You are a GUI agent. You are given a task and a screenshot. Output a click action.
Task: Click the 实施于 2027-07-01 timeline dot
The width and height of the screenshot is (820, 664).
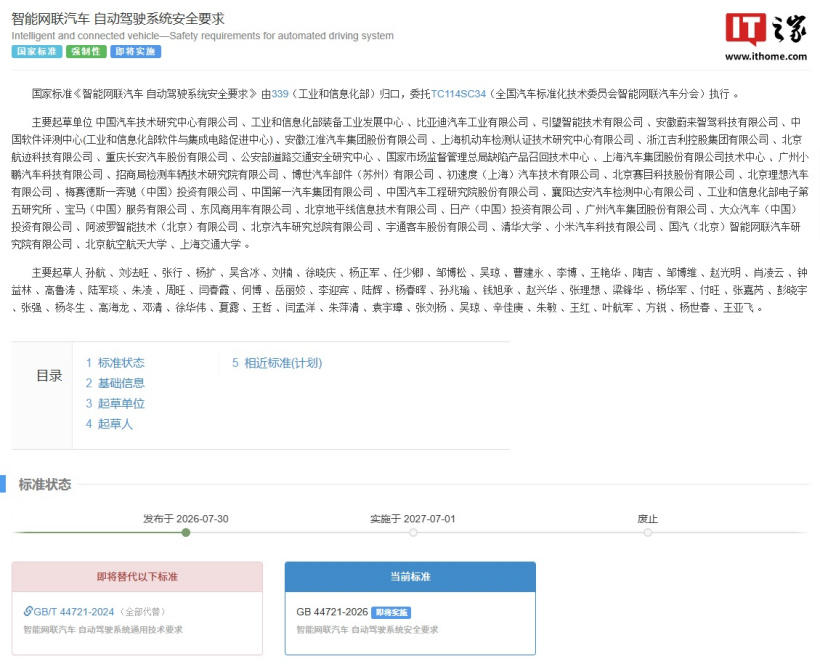[413, 533]
